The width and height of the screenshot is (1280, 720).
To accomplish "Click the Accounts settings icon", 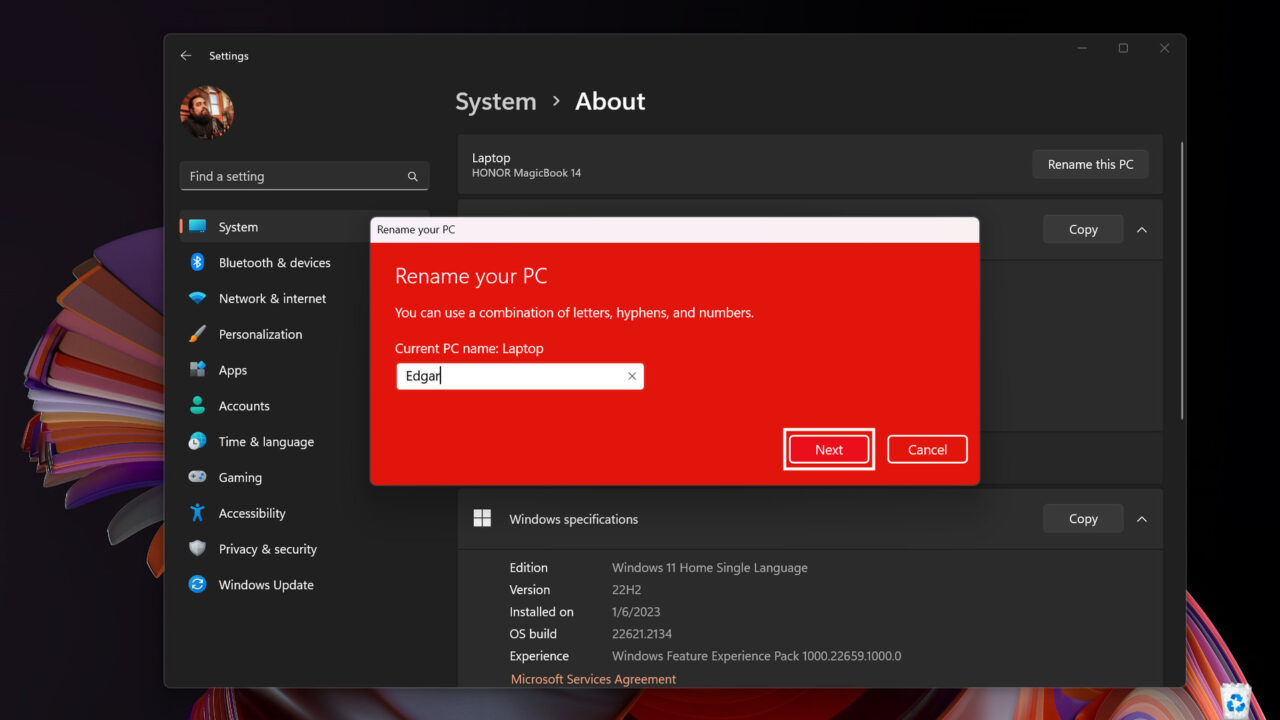I will (198, 406).
